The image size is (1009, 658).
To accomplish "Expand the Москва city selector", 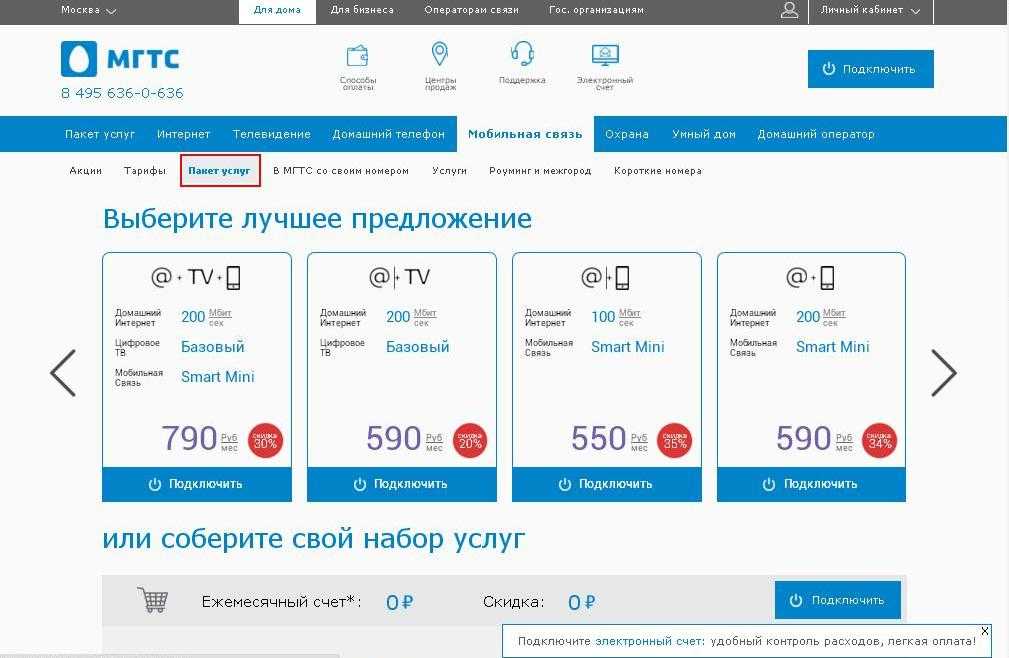I will click(x=88, y=10).
